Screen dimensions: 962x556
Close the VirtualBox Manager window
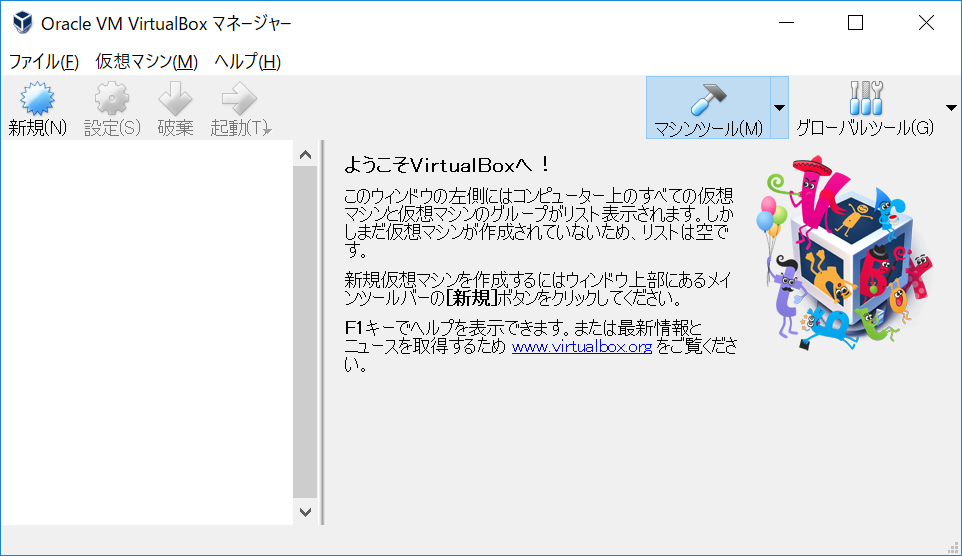(926, 23)
